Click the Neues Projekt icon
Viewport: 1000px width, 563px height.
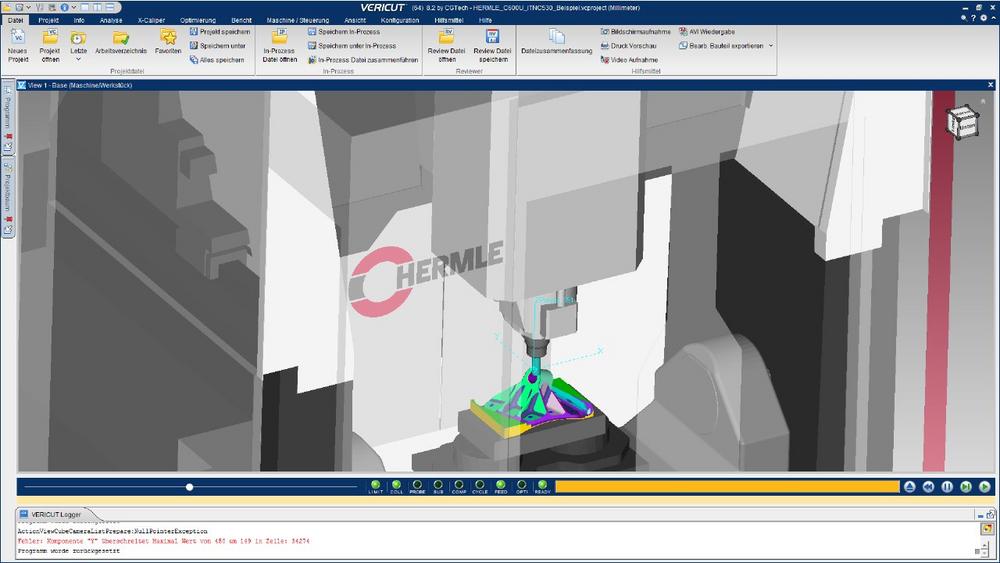(18, 38)
